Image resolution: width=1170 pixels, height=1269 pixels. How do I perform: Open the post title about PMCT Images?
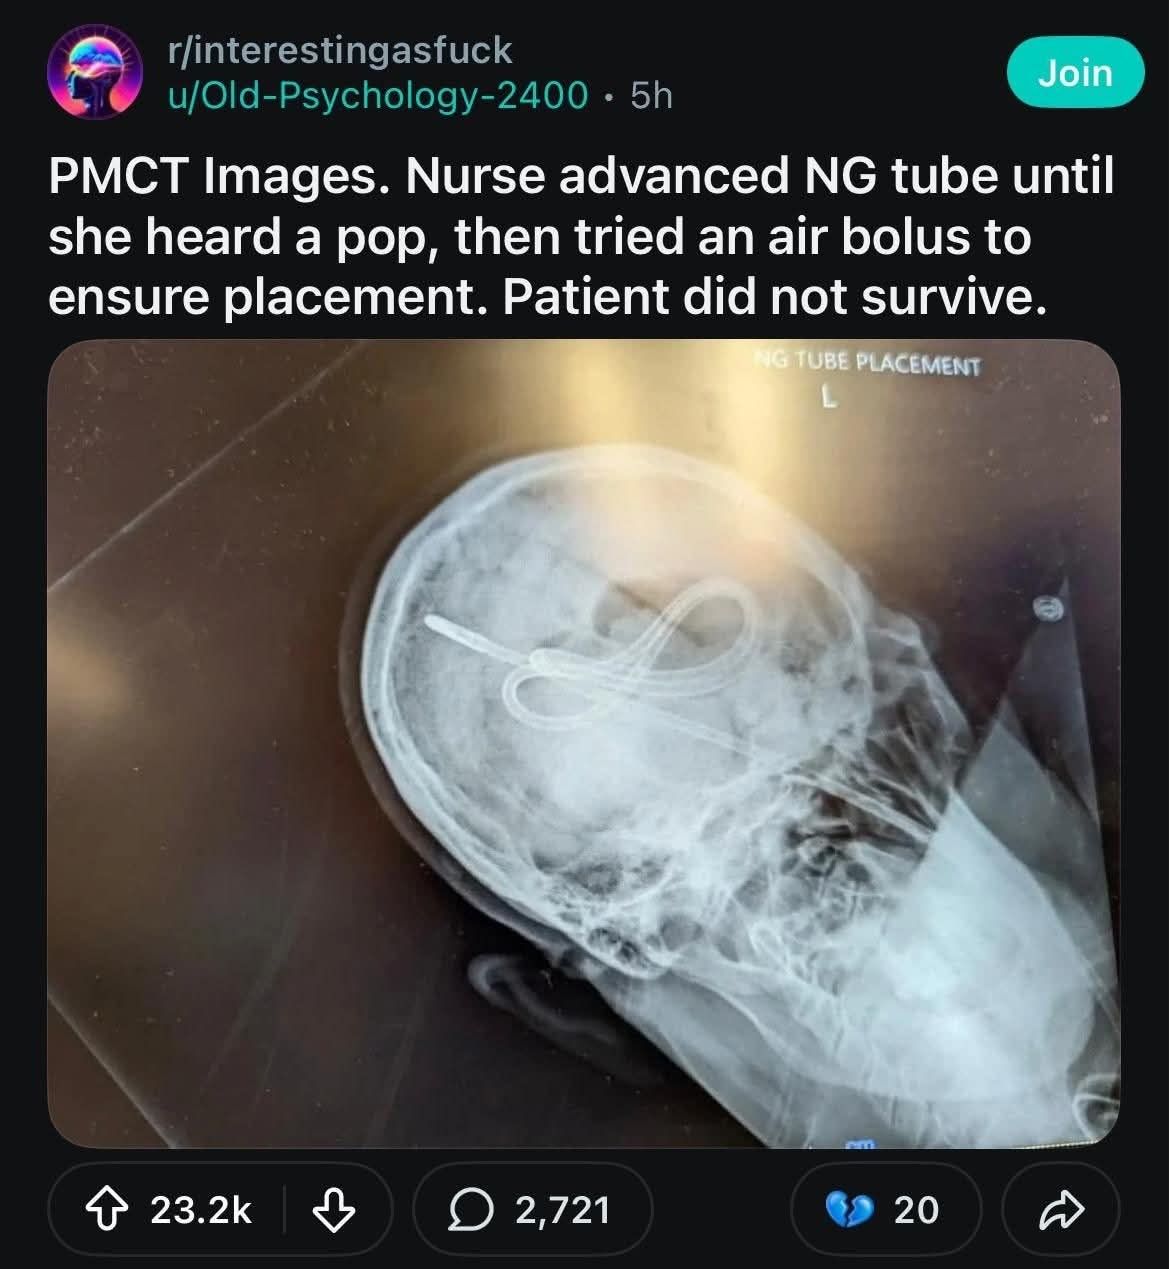point(580,237)
